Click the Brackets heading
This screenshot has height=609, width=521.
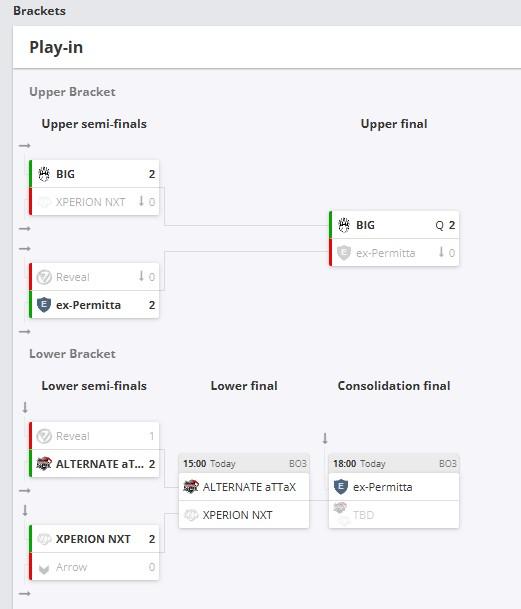point(39,10)
